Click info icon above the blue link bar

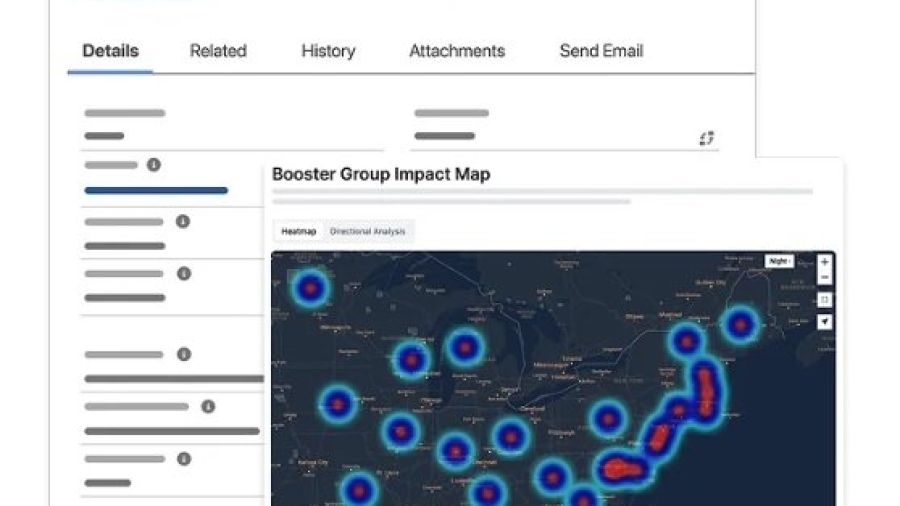click(x=153, y=165)
